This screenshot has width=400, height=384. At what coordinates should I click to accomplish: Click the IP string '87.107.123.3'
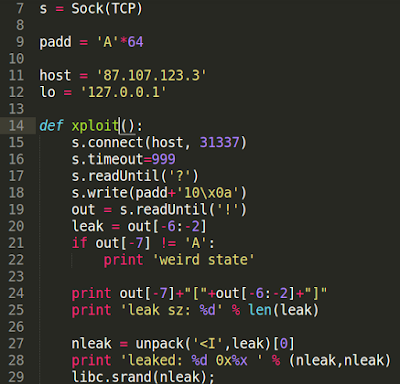[x=152, y=75]
